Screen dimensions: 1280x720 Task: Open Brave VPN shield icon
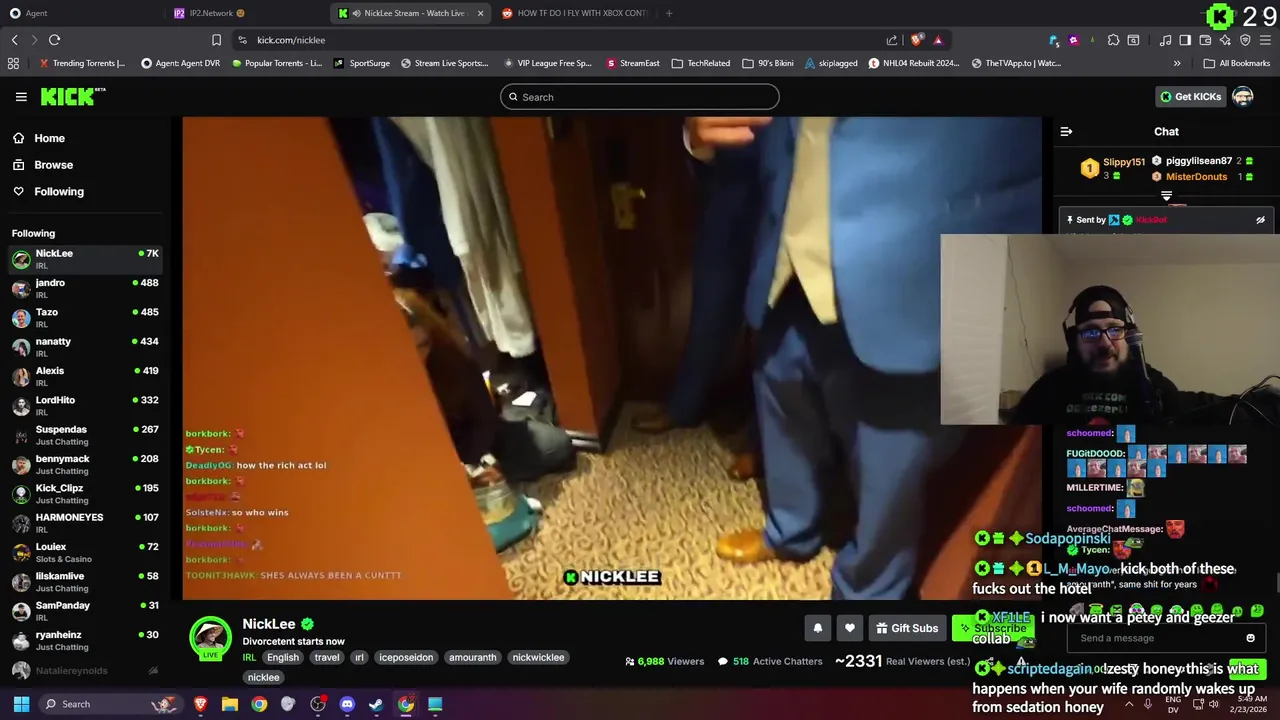[x=1245, y=40]
